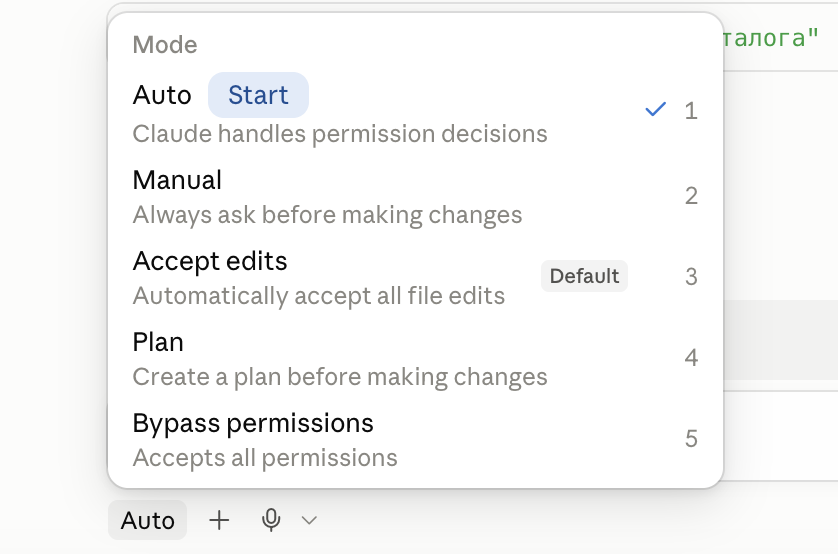Choose the Accept edits mode
This screenshot has height=554, width=838.
click(415, 278)
